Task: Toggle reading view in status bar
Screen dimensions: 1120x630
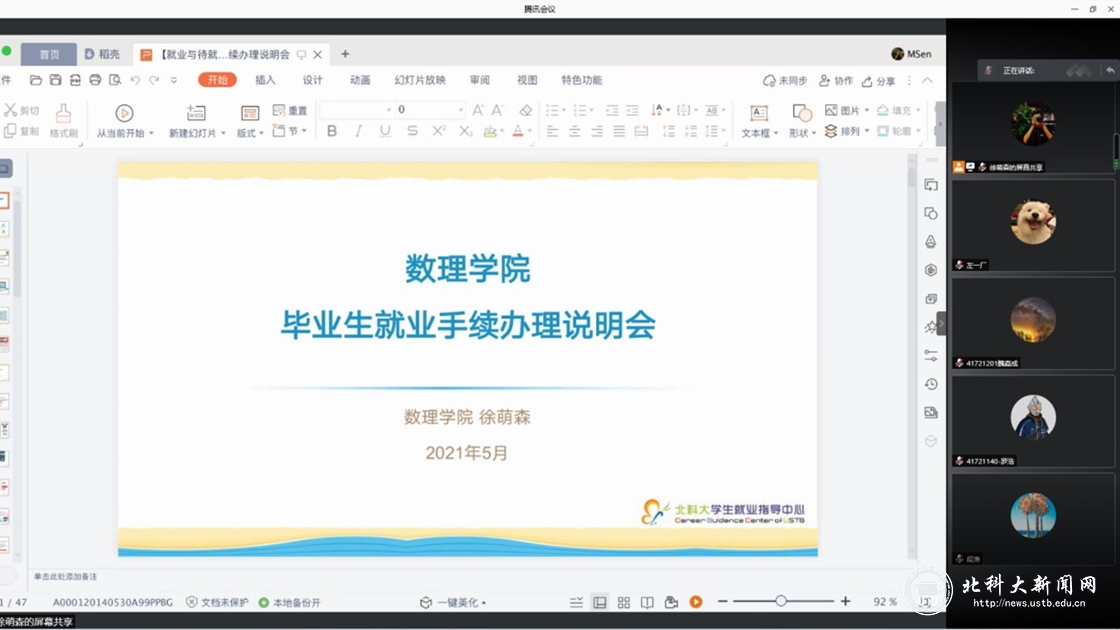Action: pos(647,602)
